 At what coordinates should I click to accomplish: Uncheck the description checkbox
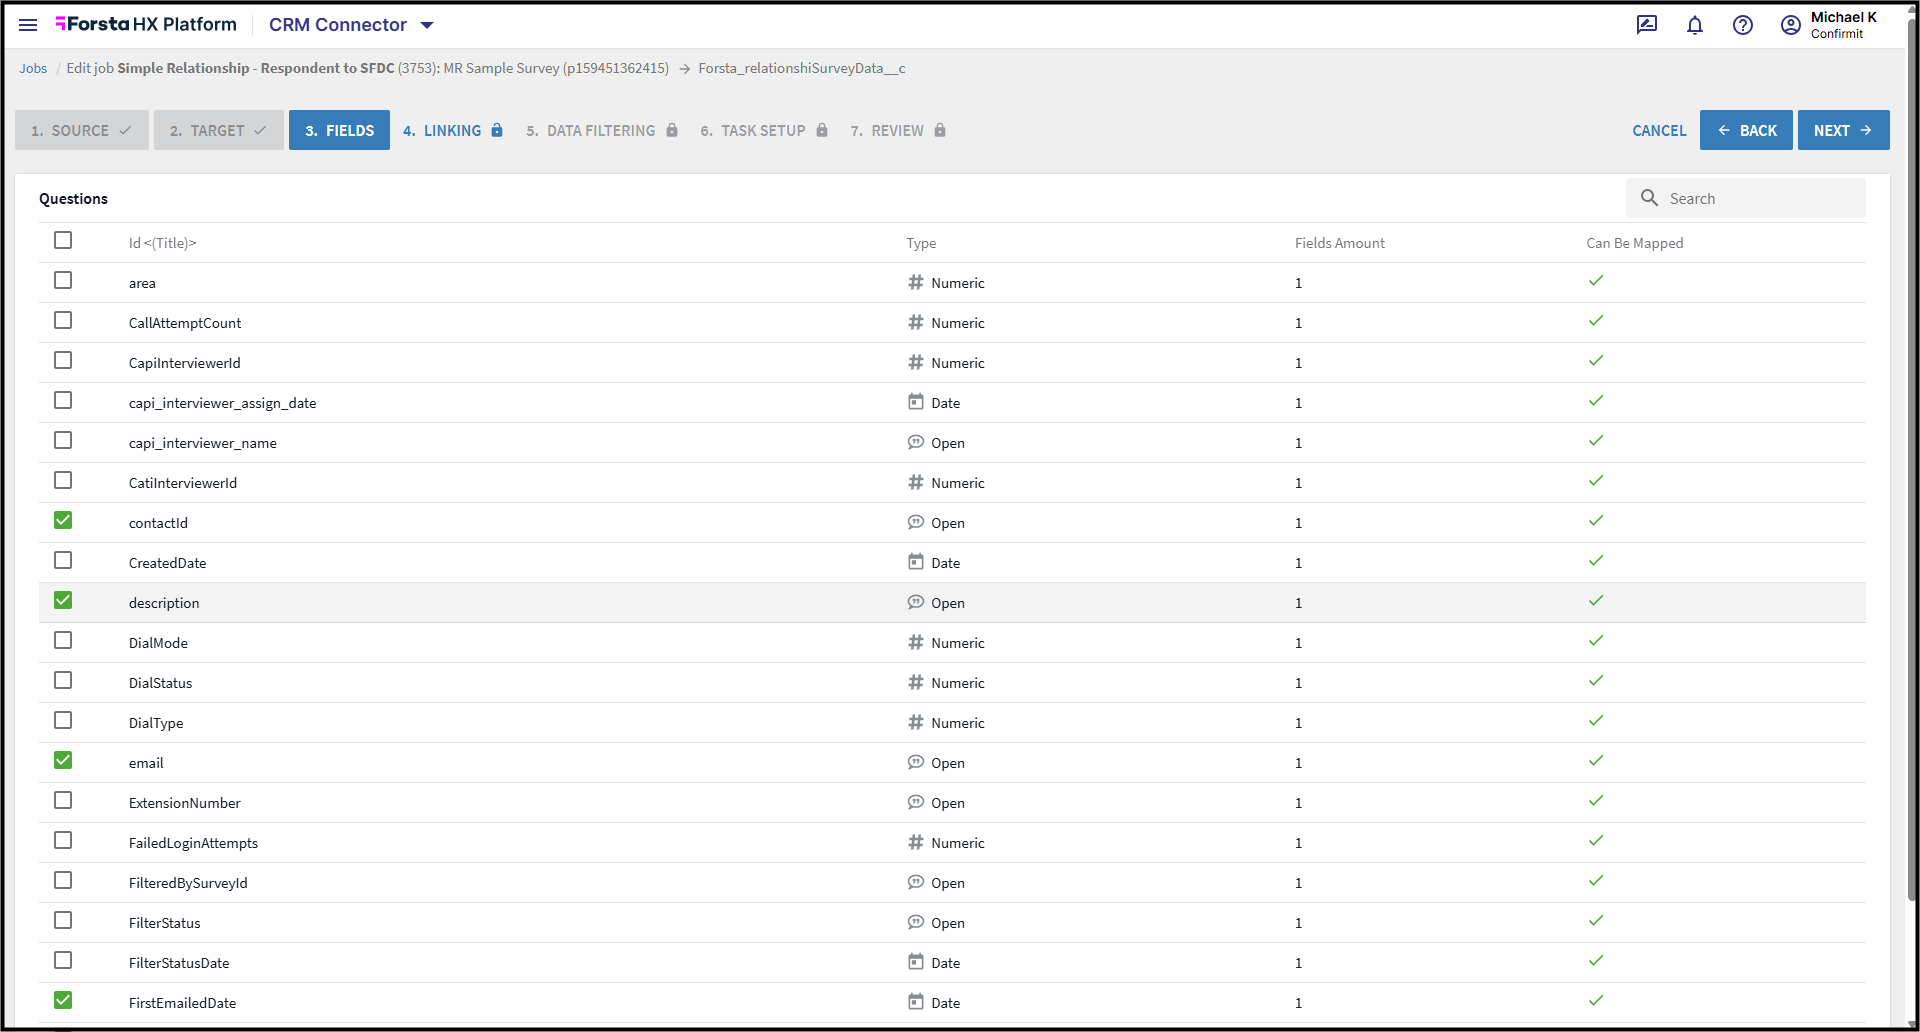63,600
